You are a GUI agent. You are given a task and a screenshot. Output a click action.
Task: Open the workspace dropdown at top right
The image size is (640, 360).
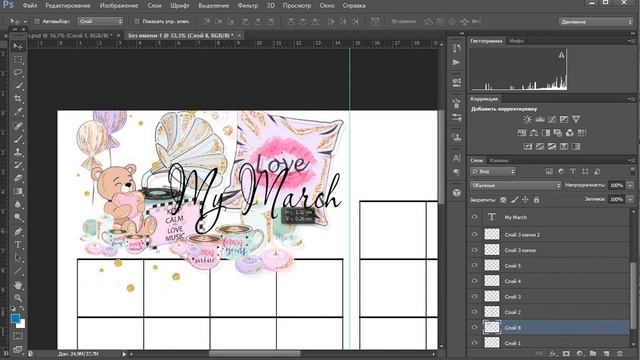point(596,22)
